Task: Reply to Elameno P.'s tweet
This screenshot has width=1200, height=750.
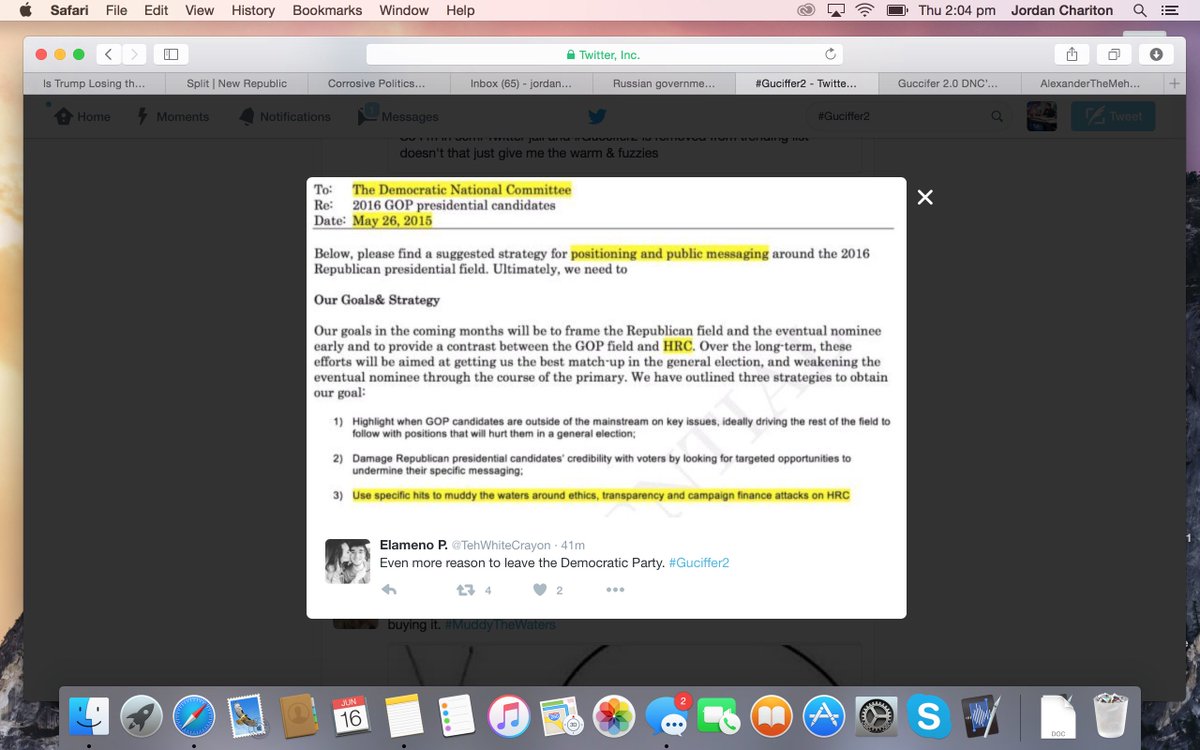Action: pos(389,590)
